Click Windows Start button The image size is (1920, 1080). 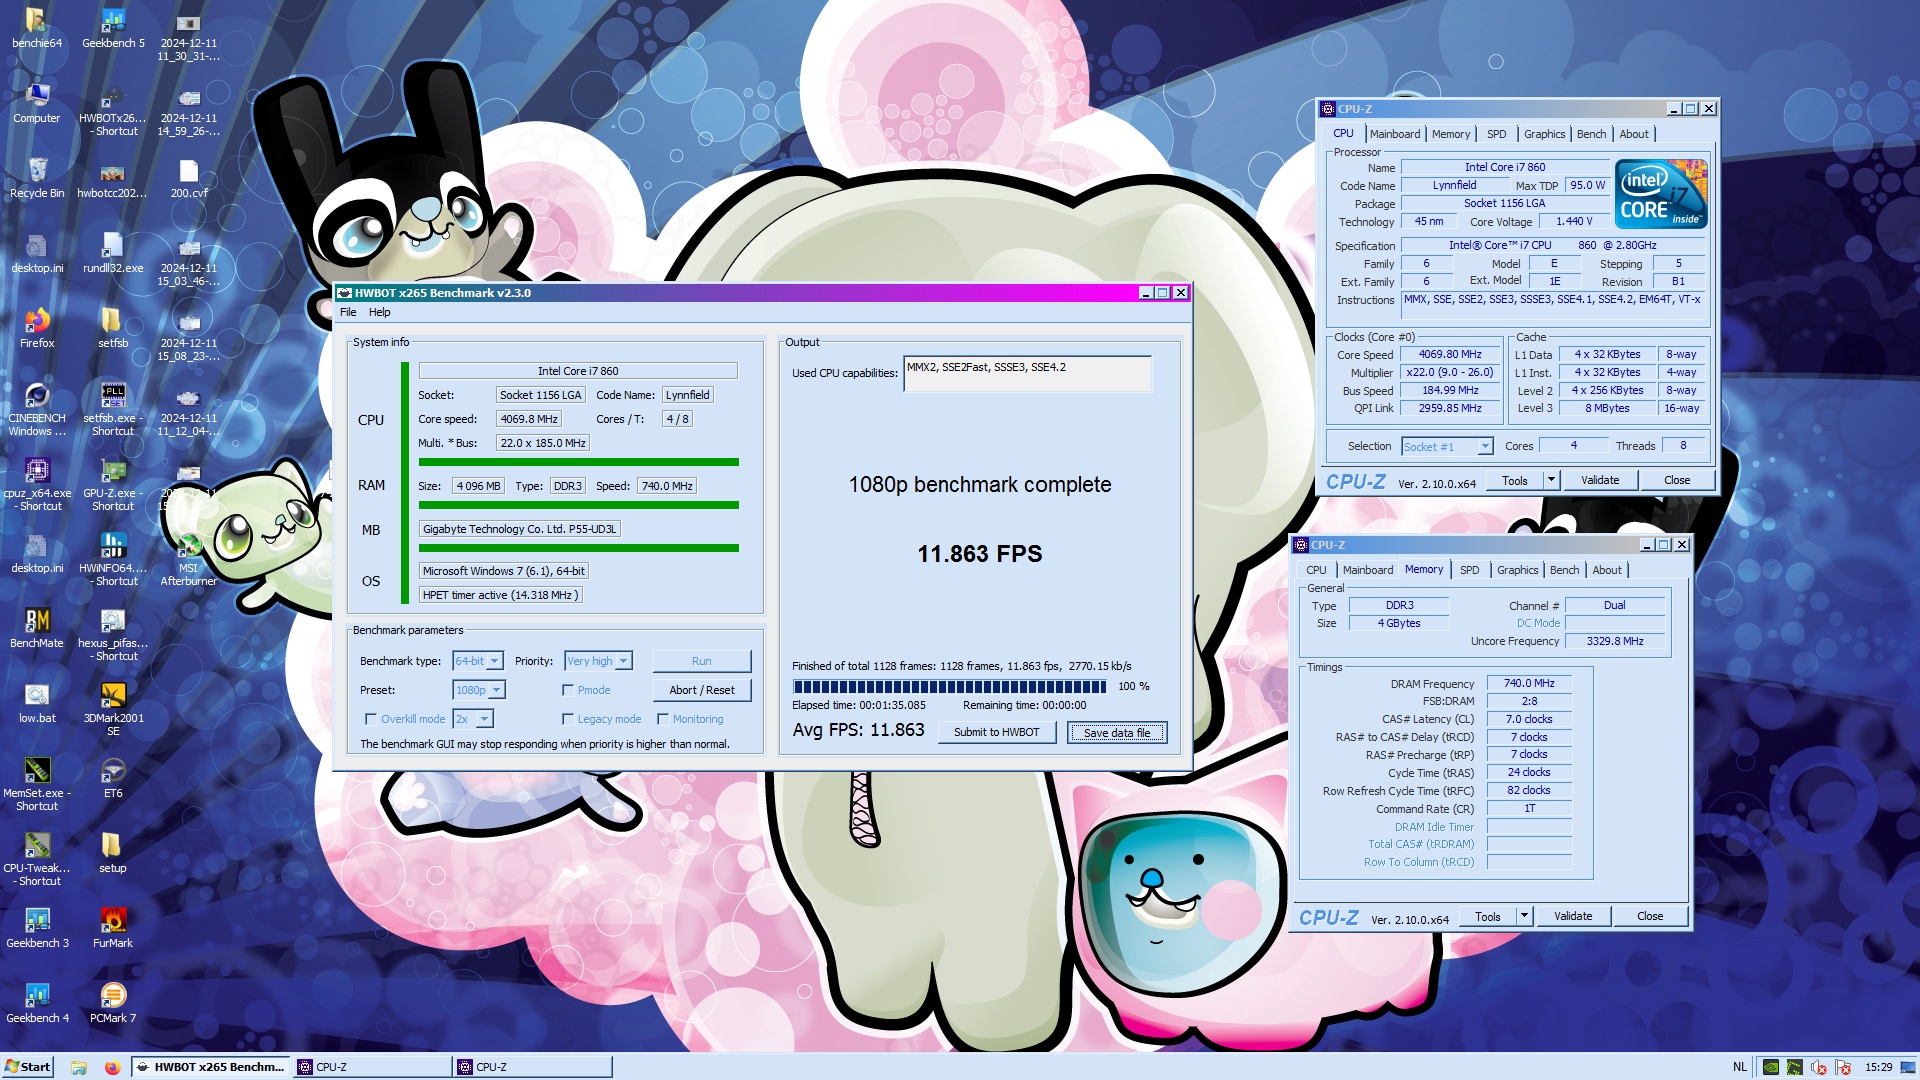click(x=27, y=1067)
